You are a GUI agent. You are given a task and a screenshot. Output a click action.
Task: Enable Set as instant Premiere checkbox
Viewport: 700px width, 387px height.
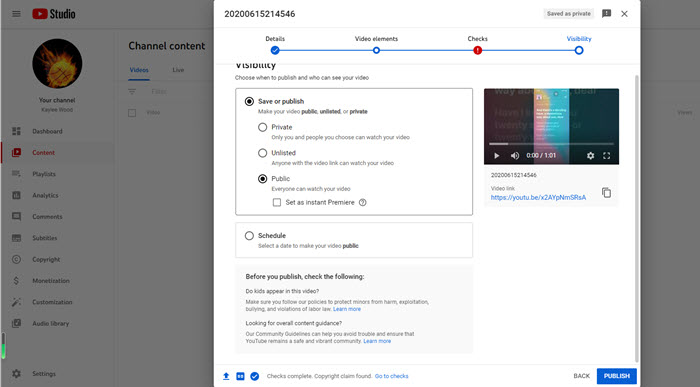point(277,202)
